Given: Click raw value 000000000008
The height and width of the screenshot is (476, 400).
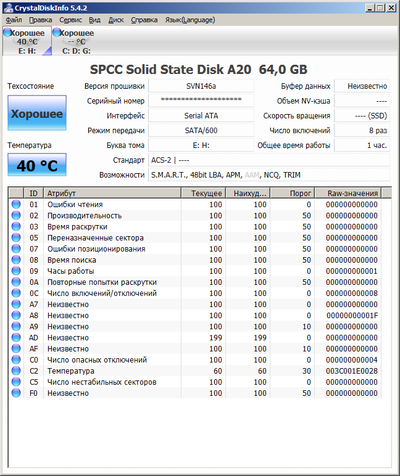Looking at the screenshot, I should pyautogui.click(x=352, y=293).
